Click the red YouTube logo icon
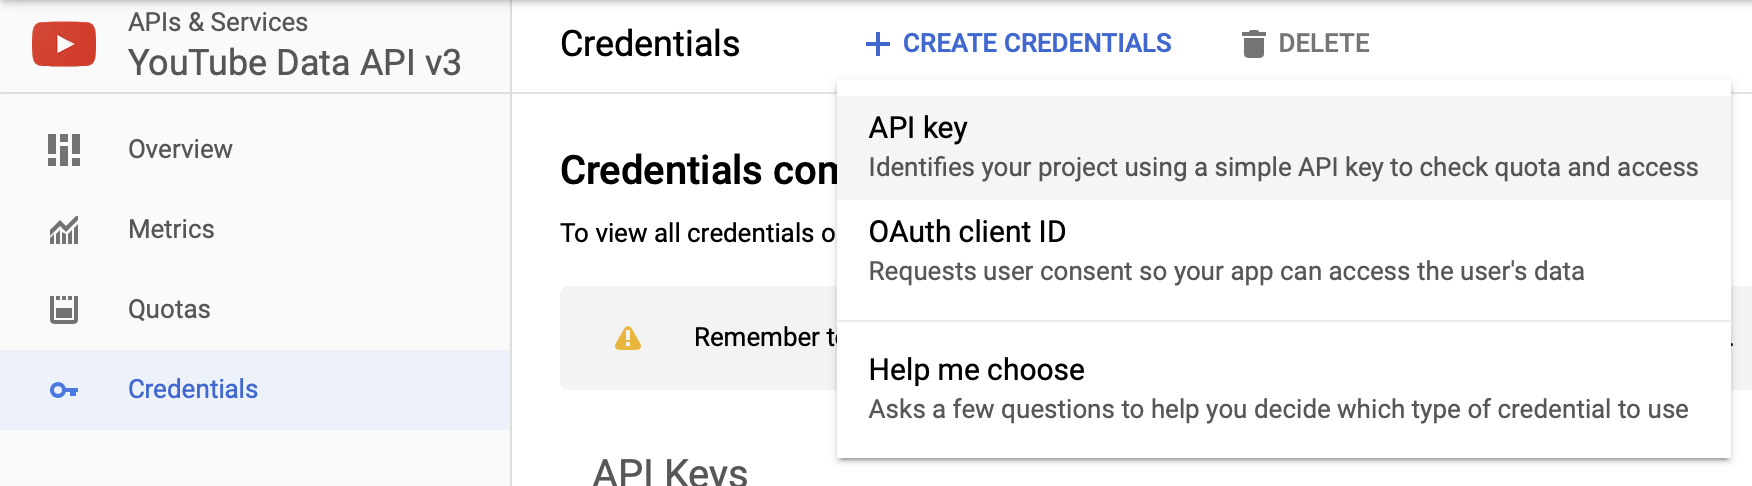 pyautogui.click(x=64, y=44)
